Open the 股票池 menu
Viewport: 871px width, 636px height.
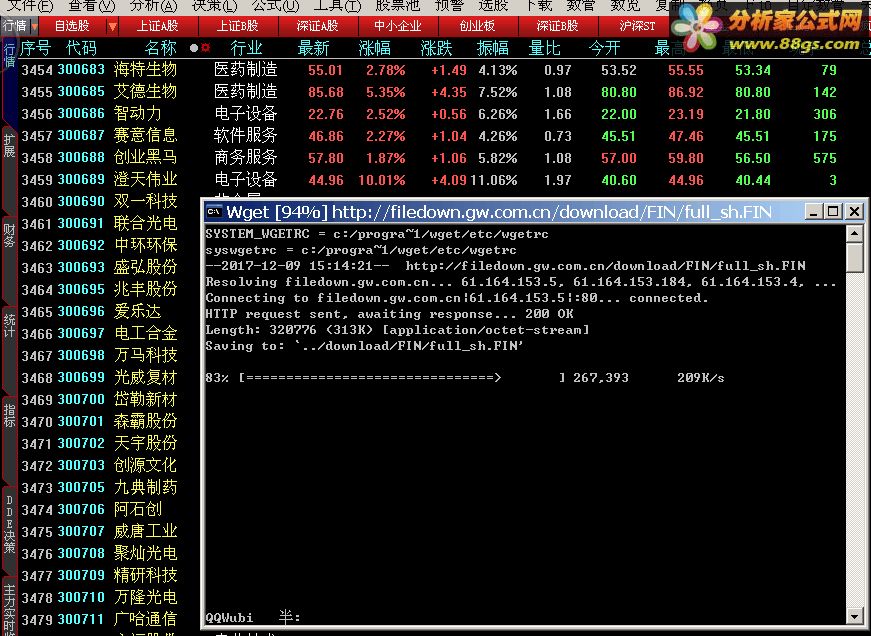tap(397, 6)
